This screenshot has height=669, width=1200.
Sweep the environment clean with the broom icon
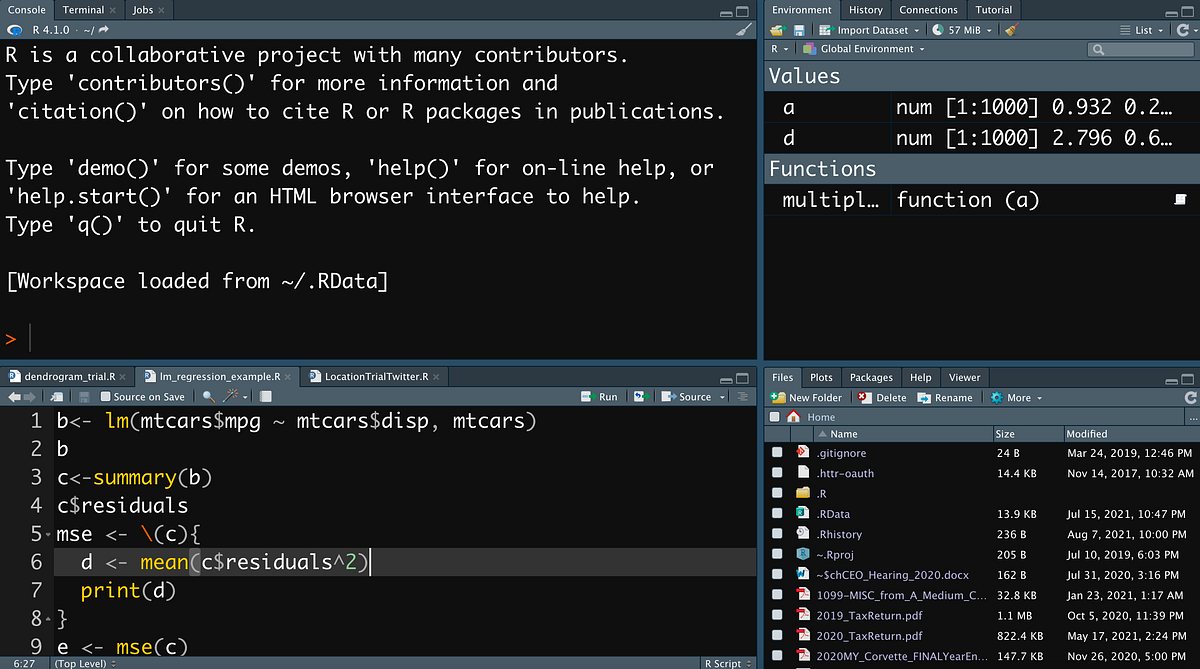click(1010, 30)
